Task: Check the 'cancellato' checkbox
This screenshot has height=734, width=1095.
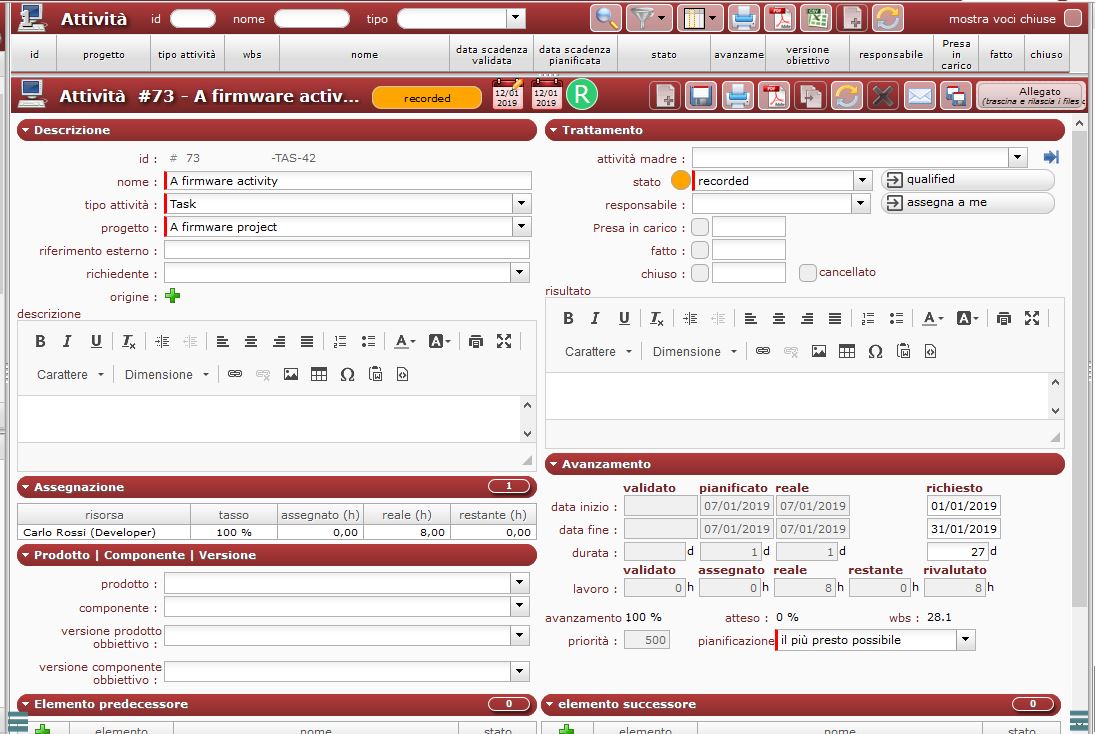Action: (x=808, y=272)
